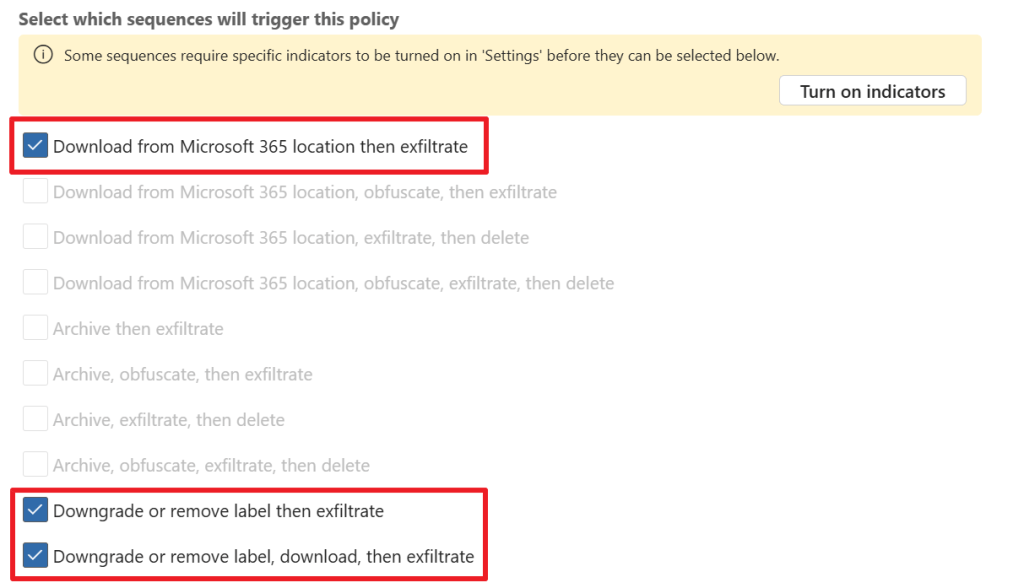Check the Archive, exfiltrate, then delete box

[x=35, y=420]
